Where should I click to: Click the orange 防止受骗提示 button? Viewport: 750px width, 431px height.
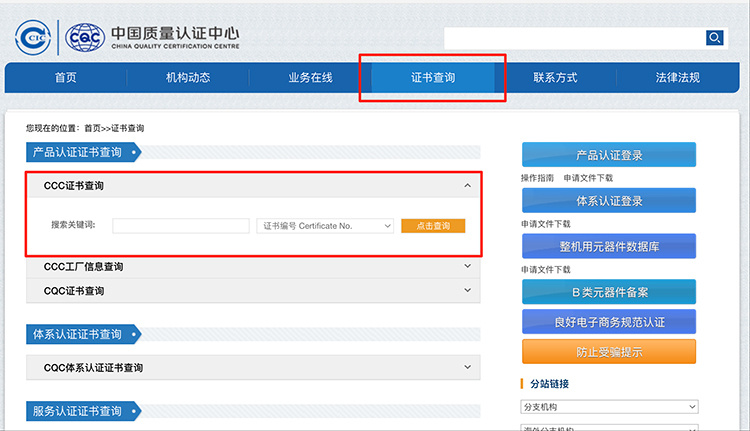609,351
